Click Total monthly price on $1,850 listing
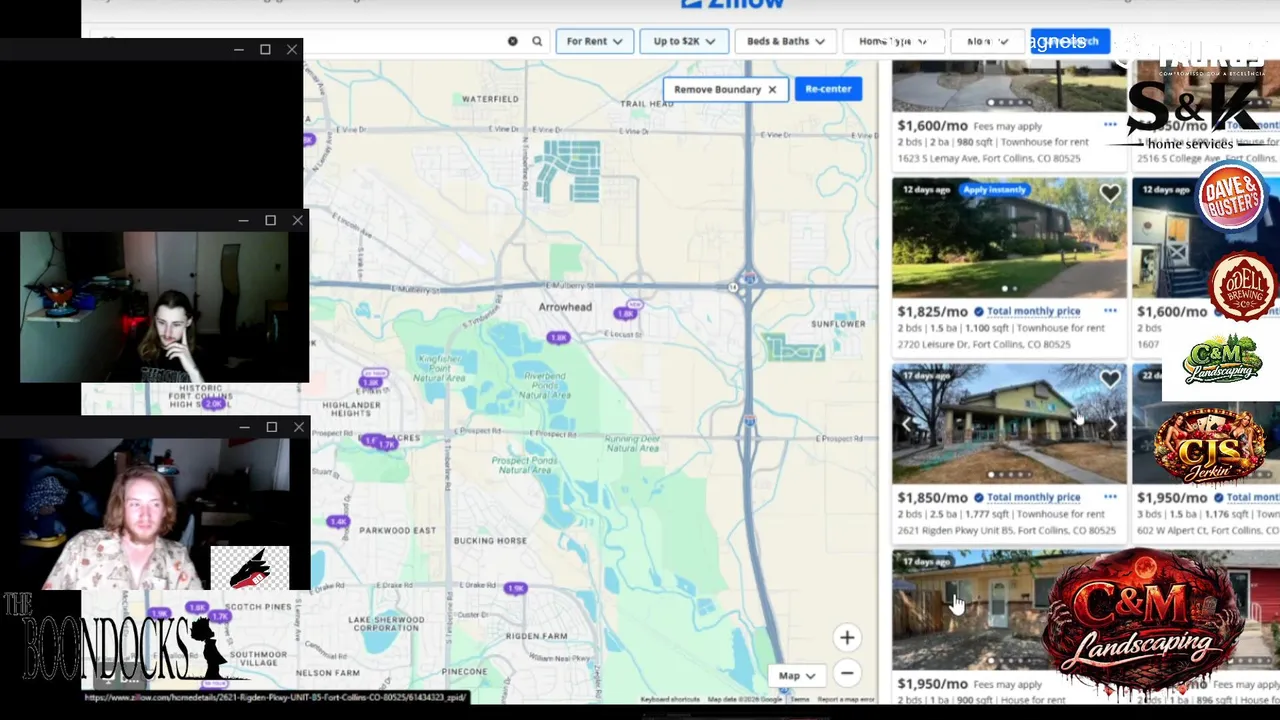Image resolution: width=1280 pixels, height=720 pixels. (1033, 497)
